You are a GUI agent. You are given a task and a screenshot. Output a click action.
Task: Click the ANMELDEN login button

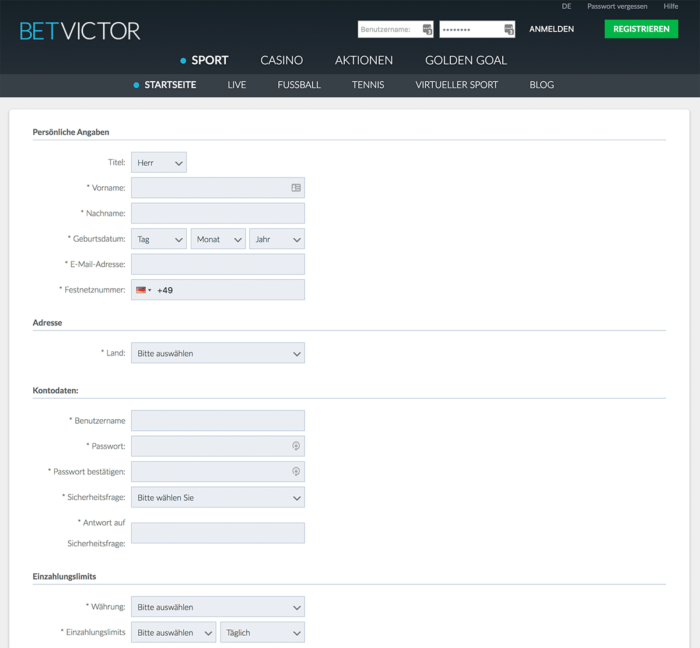[552, 29]
